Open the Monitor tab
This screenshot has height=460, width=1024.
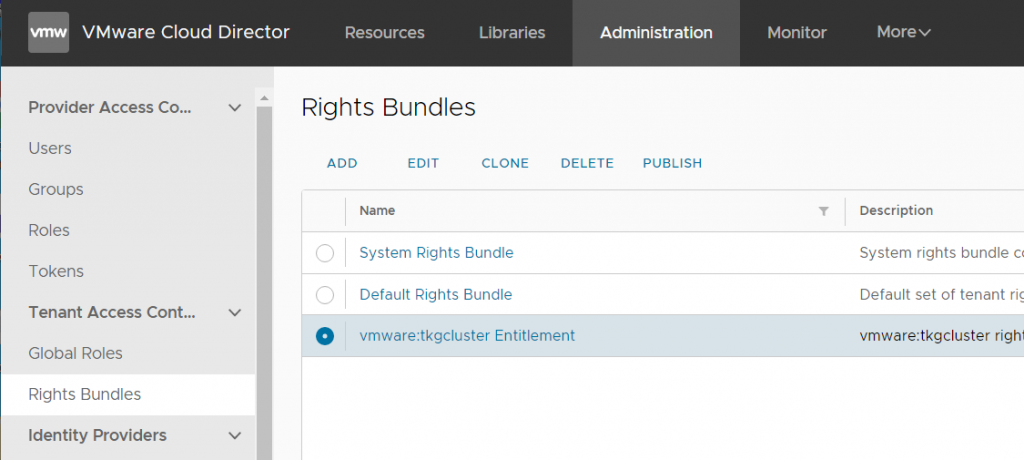[797, 33]
